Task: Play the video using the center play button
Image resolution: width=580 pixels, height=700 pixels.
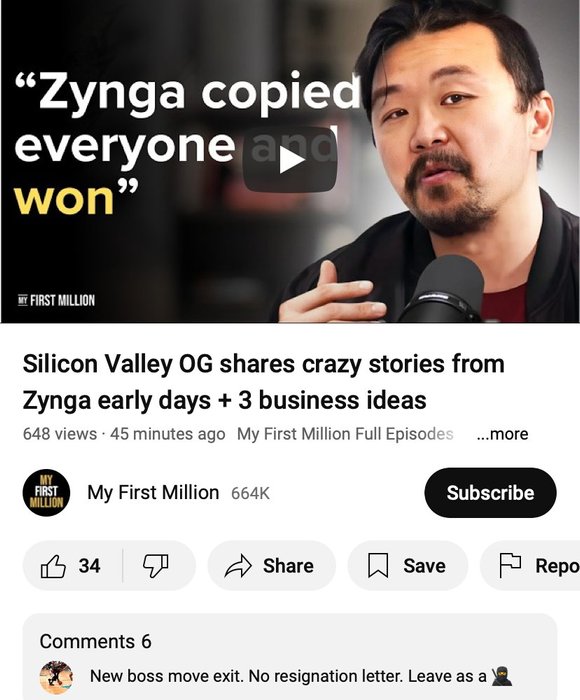Action: click(x=291, y=159)
